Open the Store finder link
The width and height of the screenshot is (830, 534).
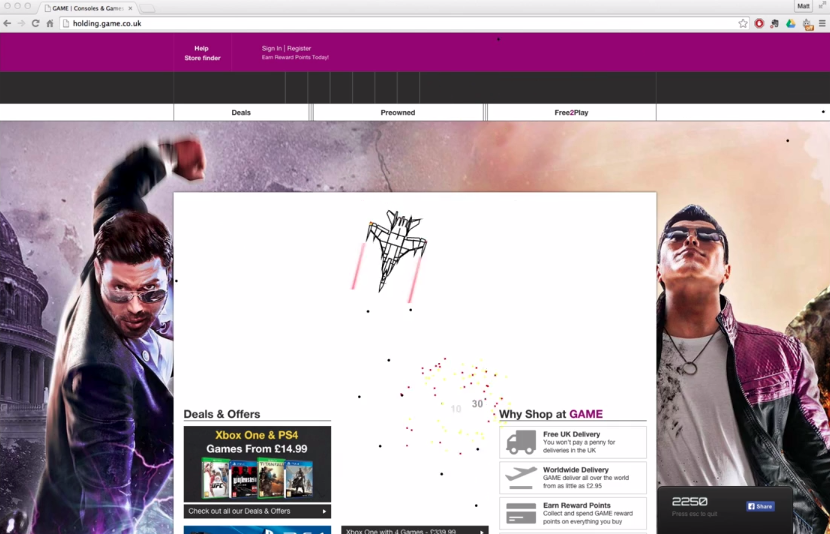[x=202, y=58]
